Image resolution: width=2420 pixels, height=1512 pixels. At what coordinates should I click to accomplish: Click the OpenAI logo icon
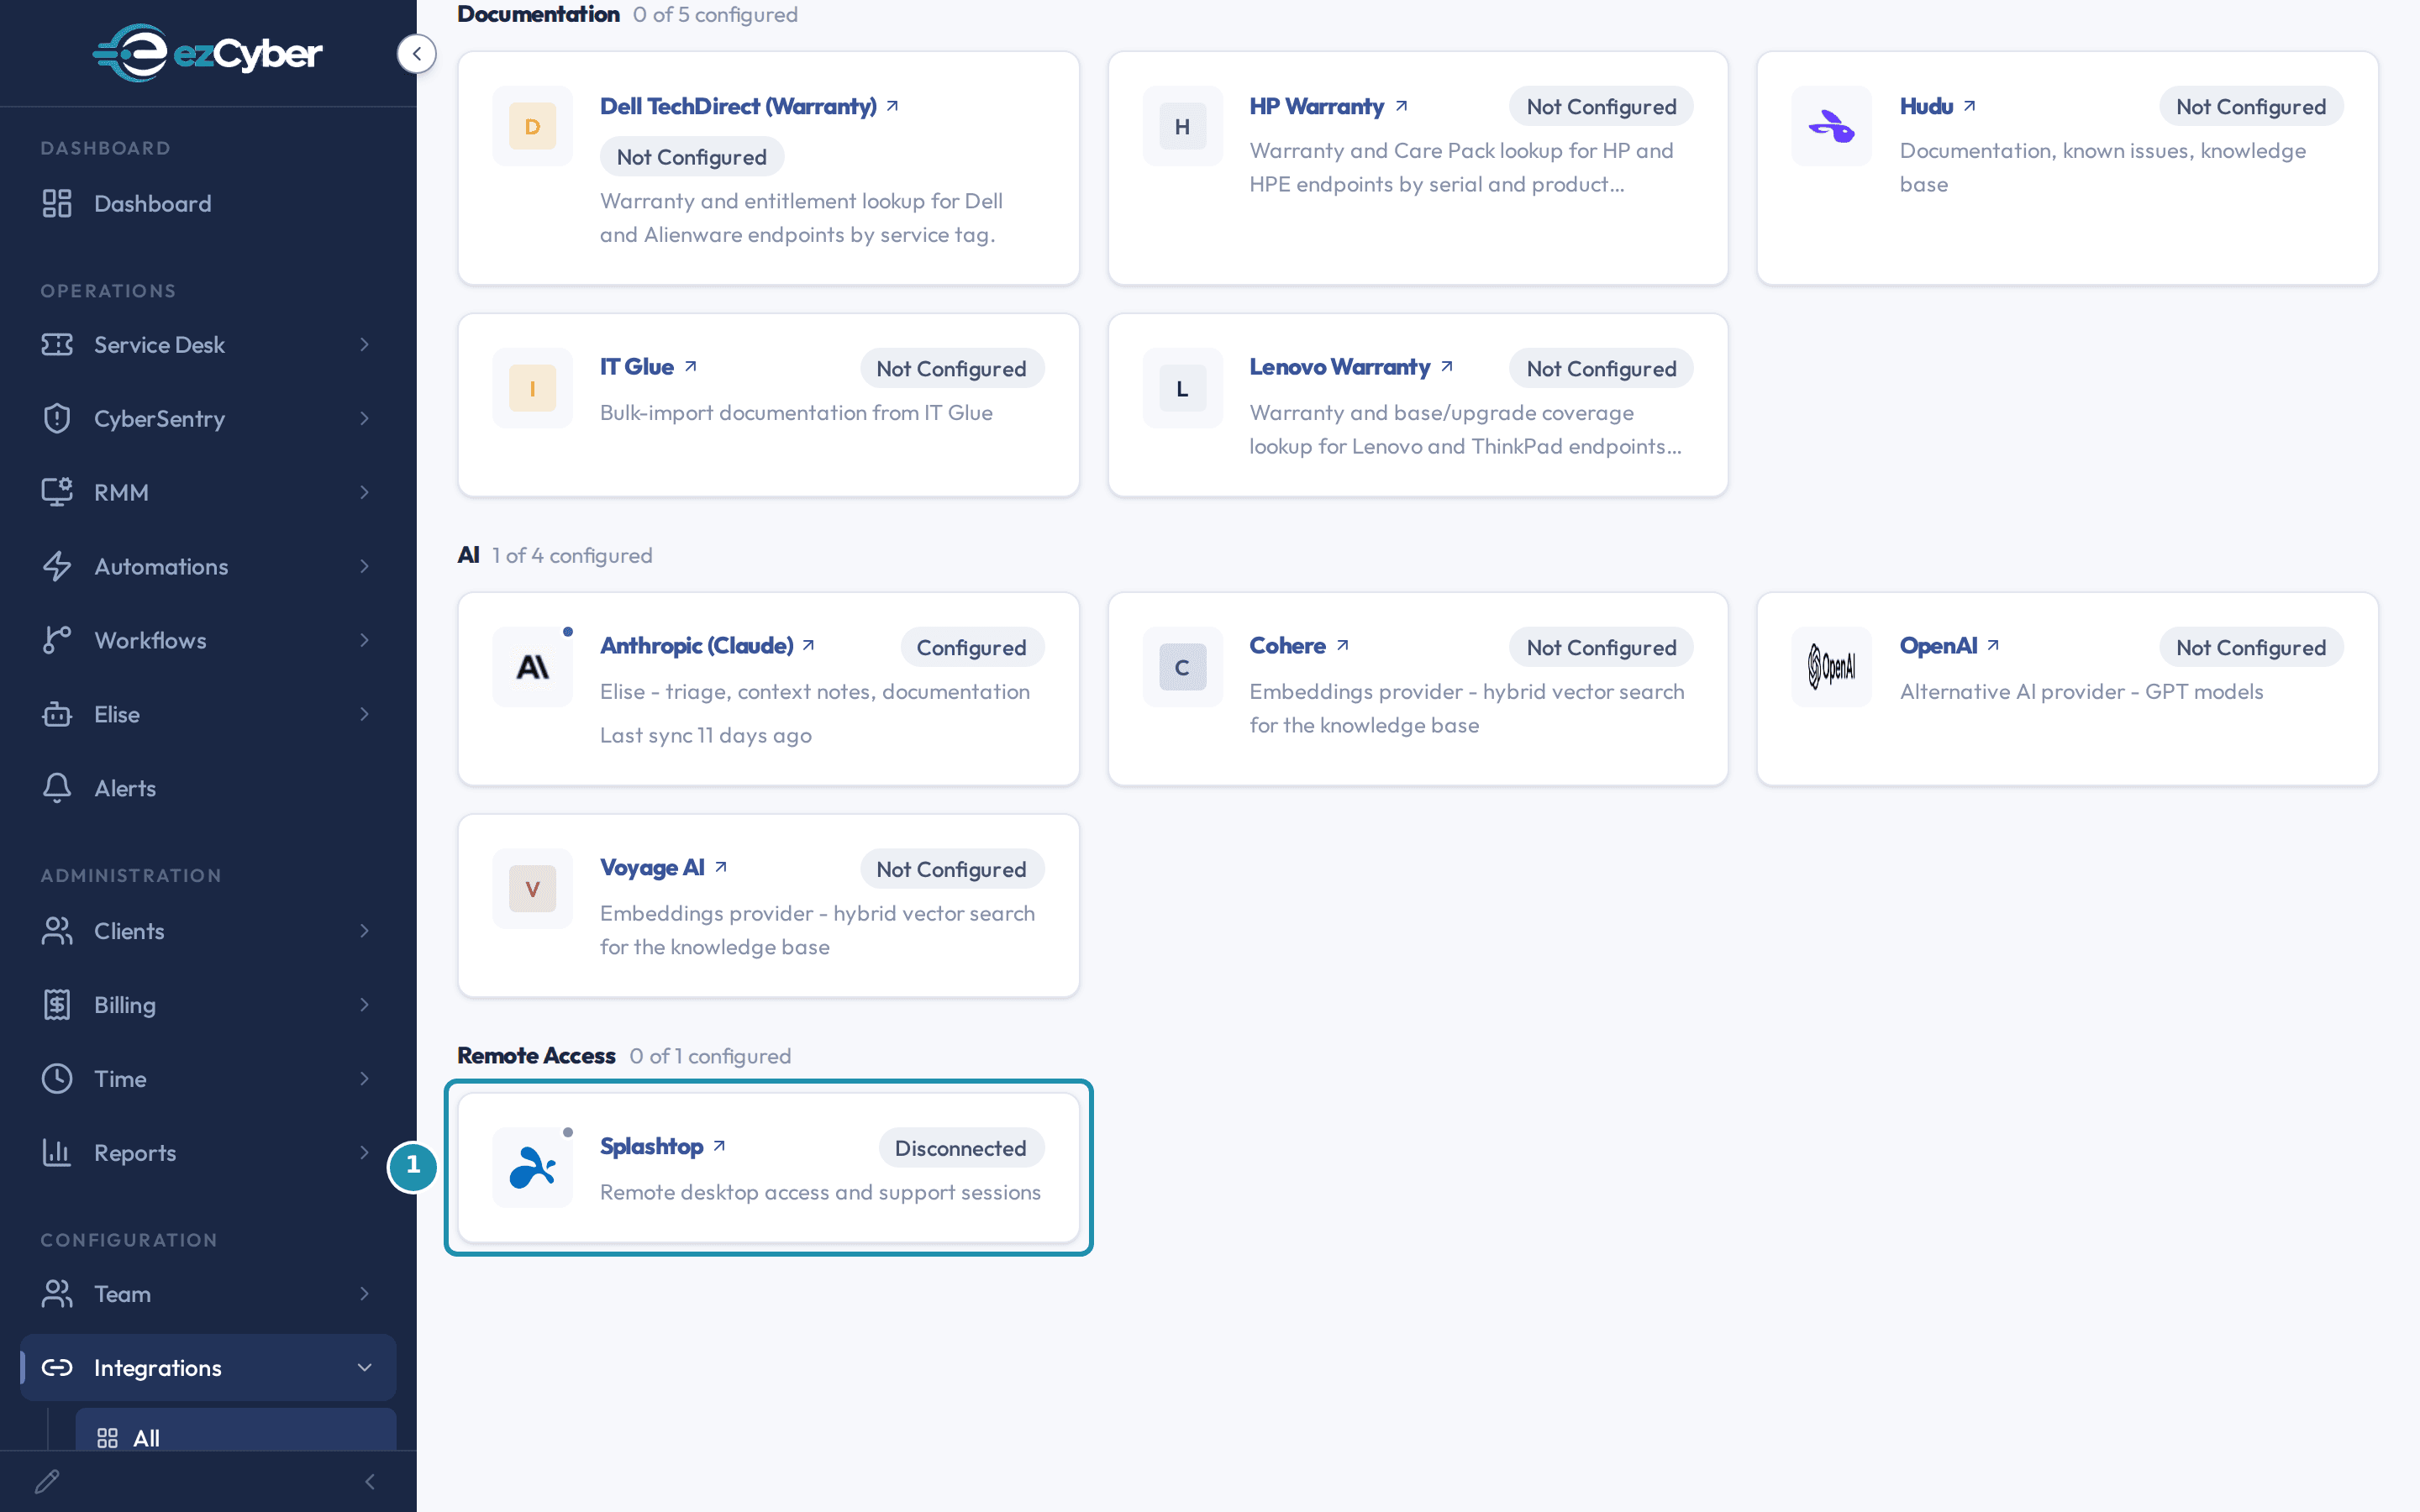(1831, 667)
